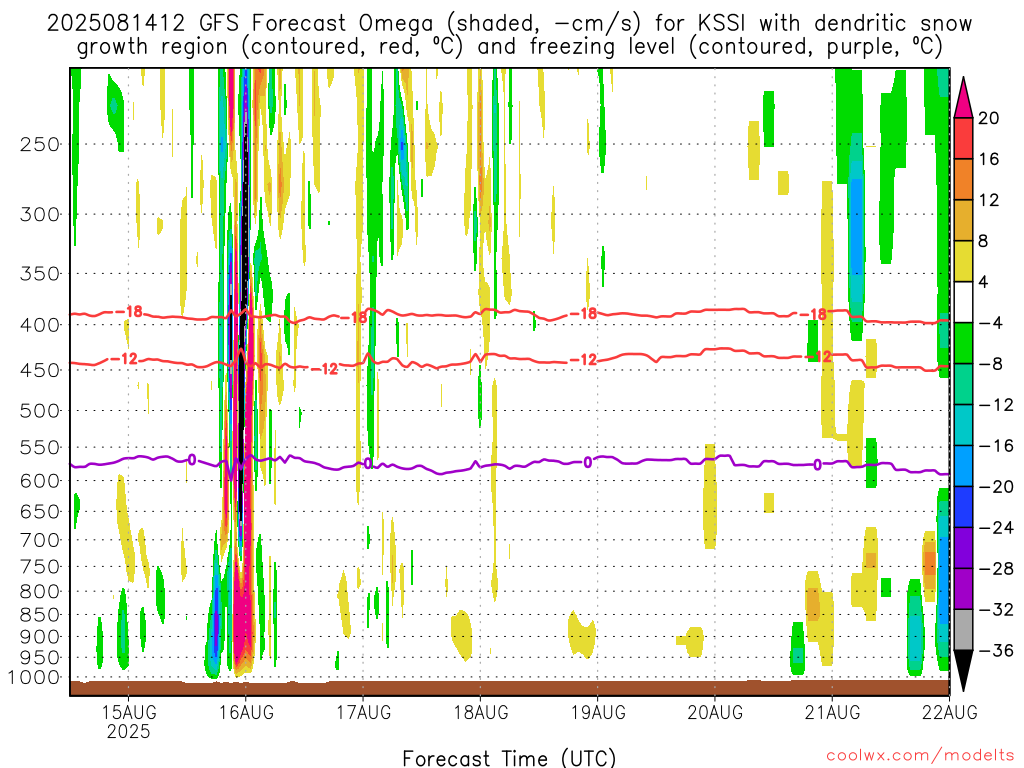Select the 17AUG date label

[364, 712]
